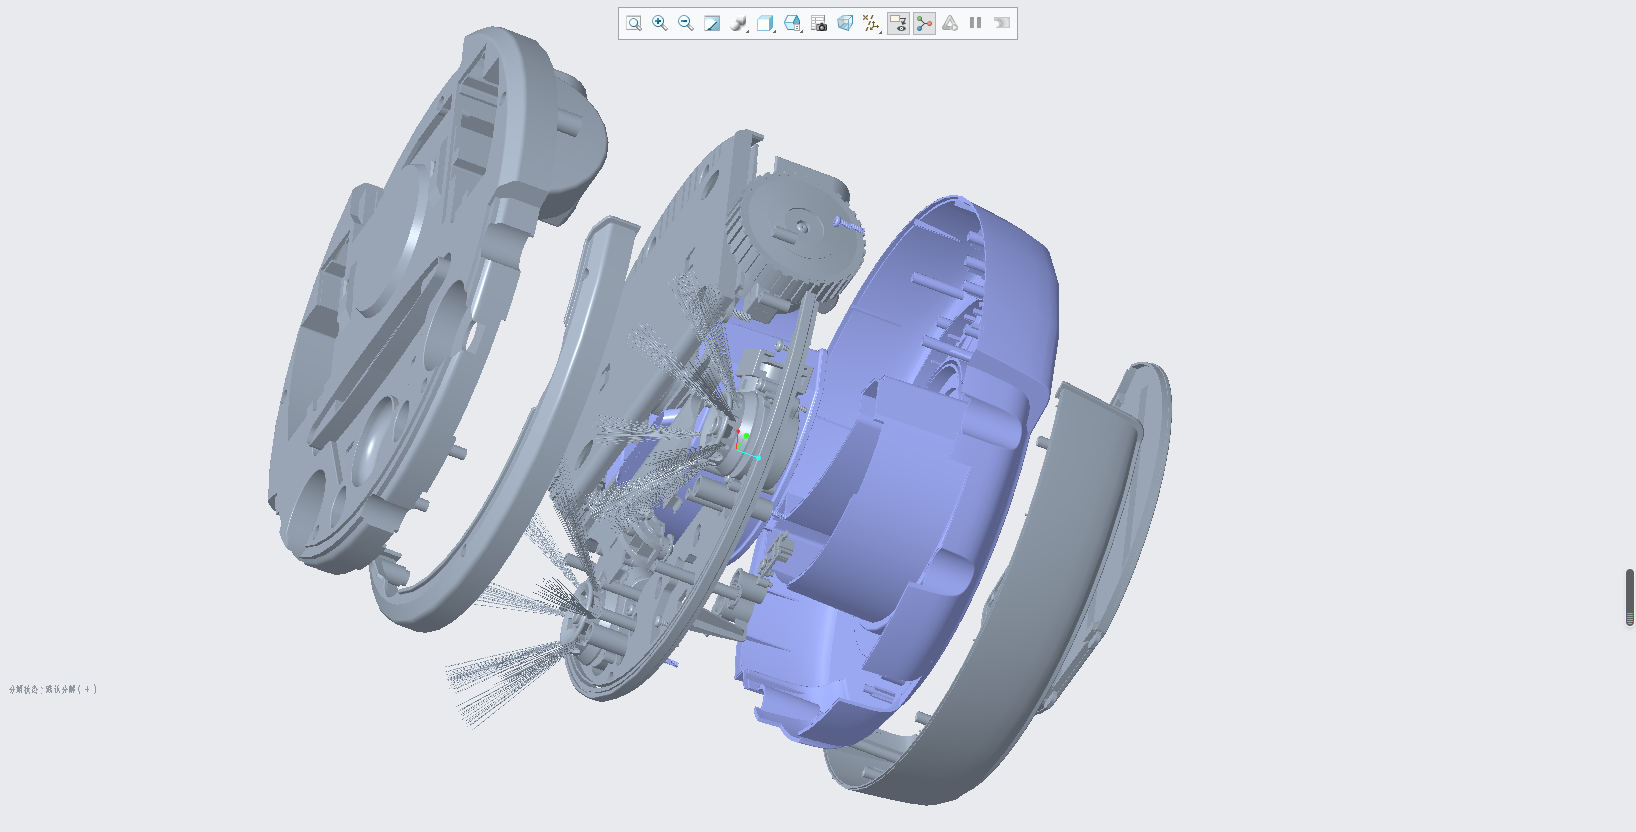Toggle the spin center display
This screenshot has height=832, width=1636.
click(x=924, y=23)
